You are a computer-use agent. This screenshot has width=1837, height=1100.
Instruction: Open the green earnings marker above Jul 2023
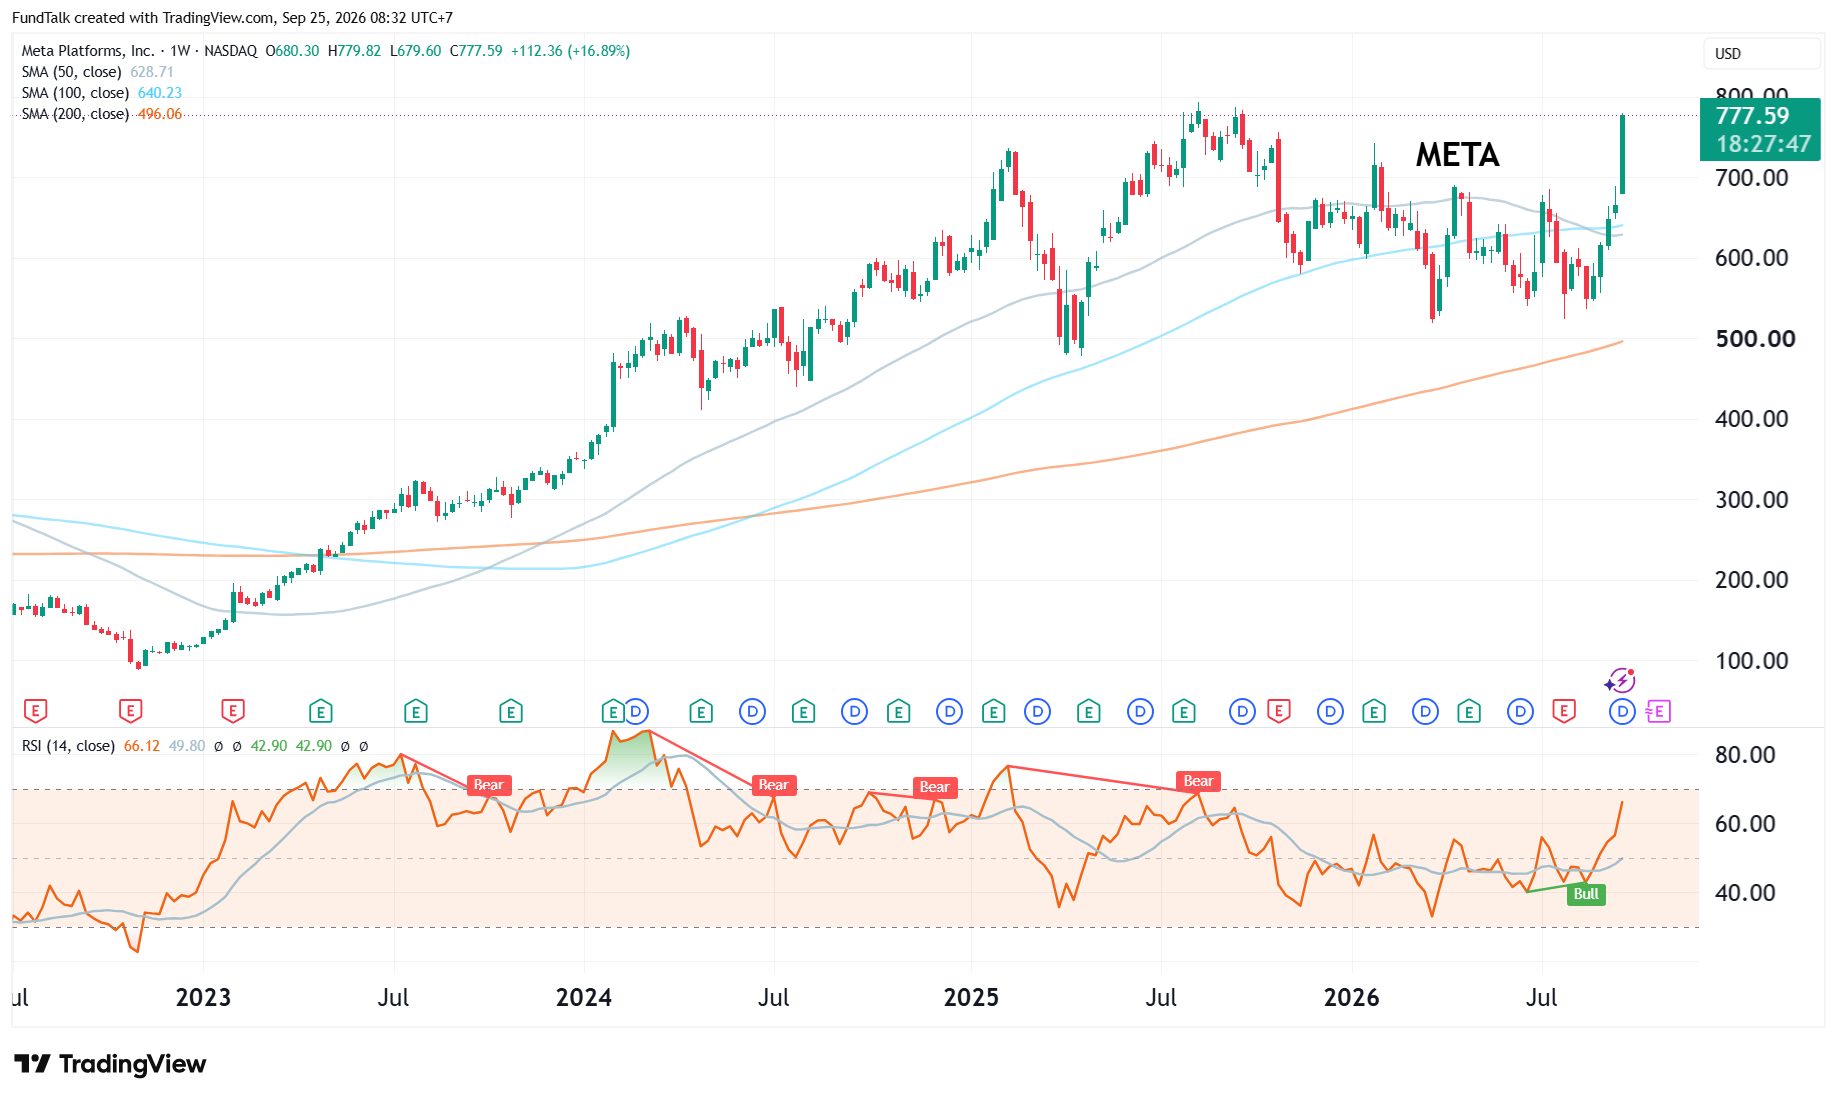415,712
